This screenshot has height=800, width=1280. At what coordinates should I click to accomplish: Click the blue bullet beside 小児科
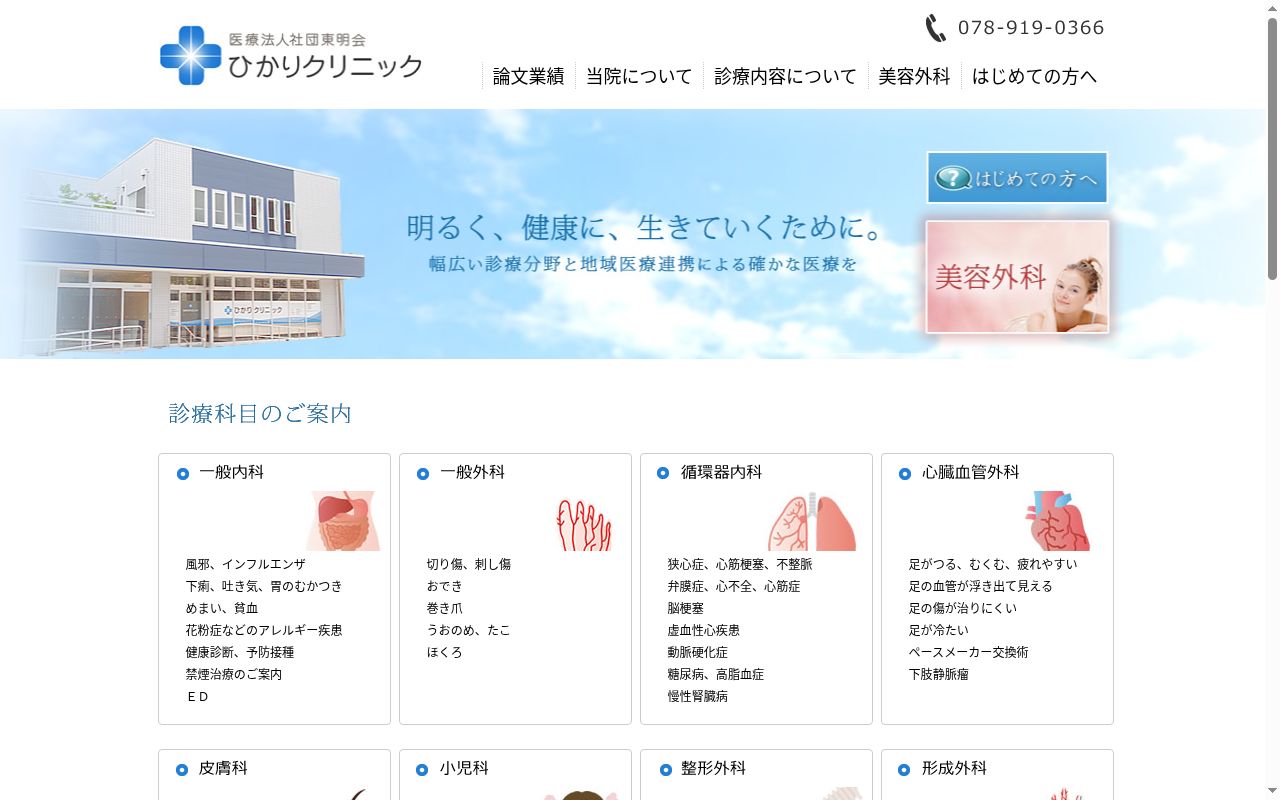(423, 770)
